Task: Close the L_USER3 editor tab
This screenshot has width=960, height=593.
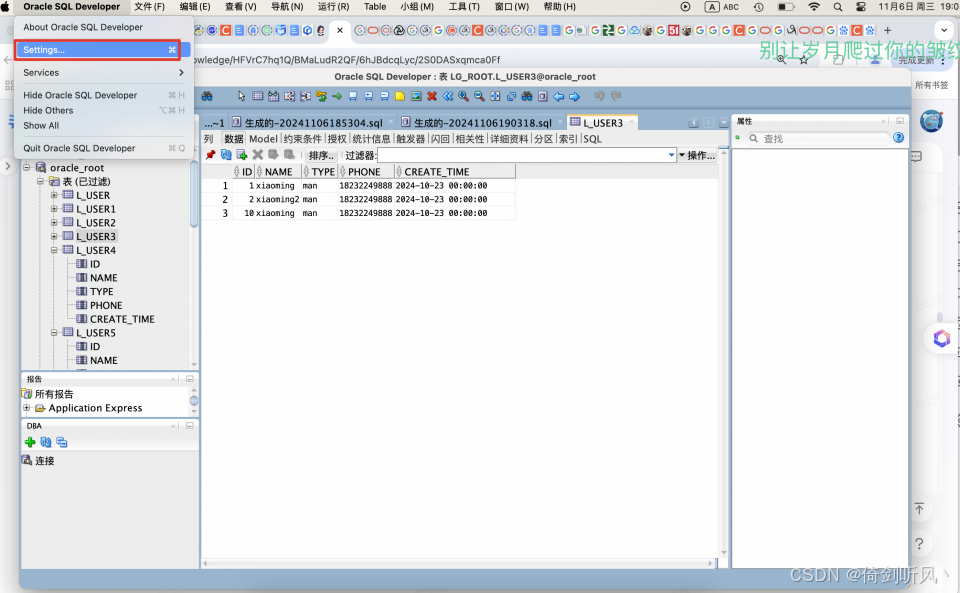Action: pyautogui.click(x=631, y=122)
